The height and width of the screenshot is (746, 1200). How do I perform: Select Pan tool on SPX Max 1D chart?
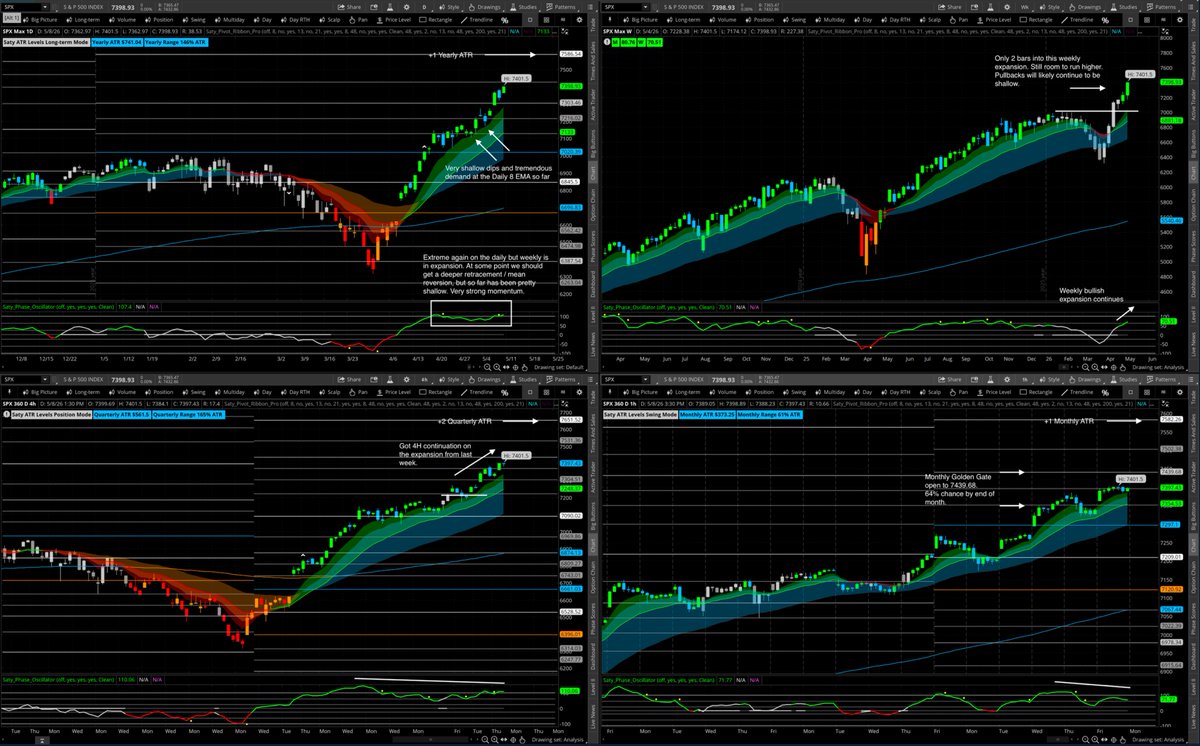358,20
